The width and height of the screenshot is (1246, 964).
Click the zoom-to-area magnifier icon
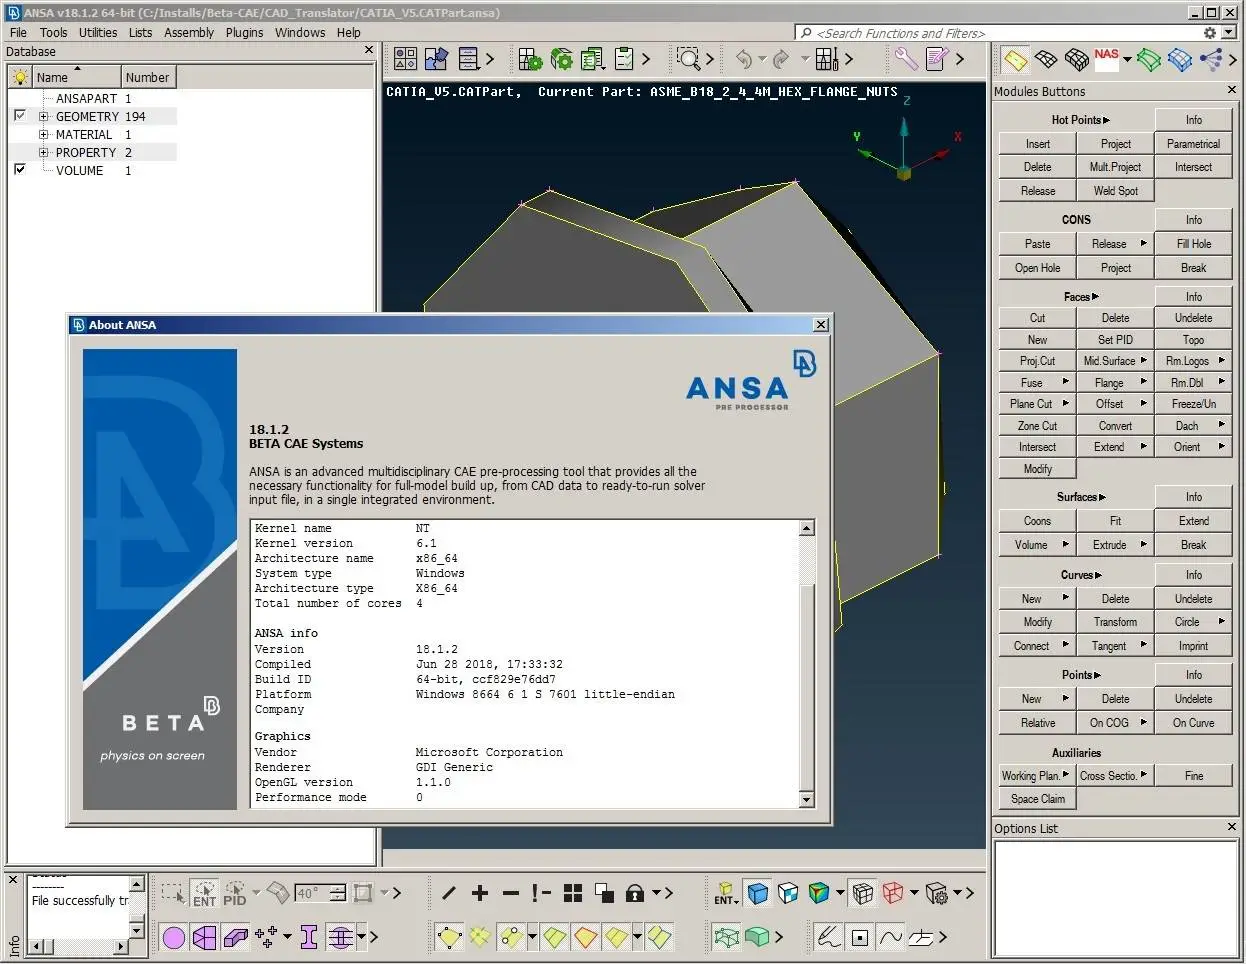point(688,59)
